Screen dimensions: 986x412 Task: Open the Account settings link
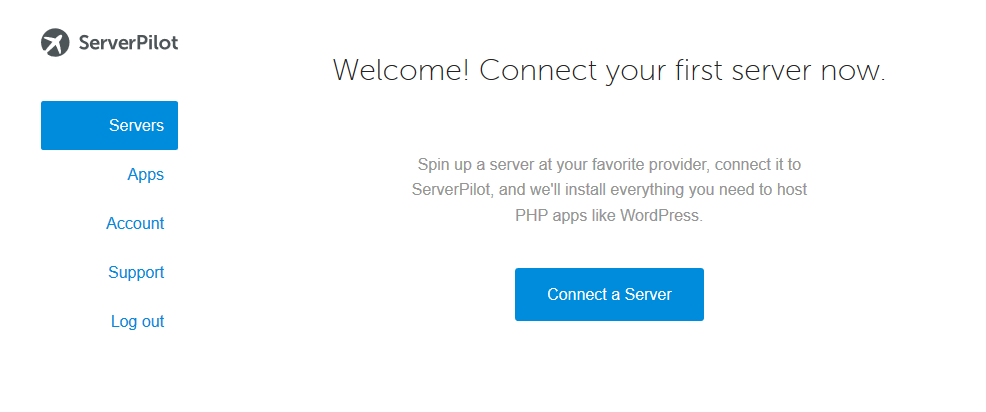pos(135,223)
